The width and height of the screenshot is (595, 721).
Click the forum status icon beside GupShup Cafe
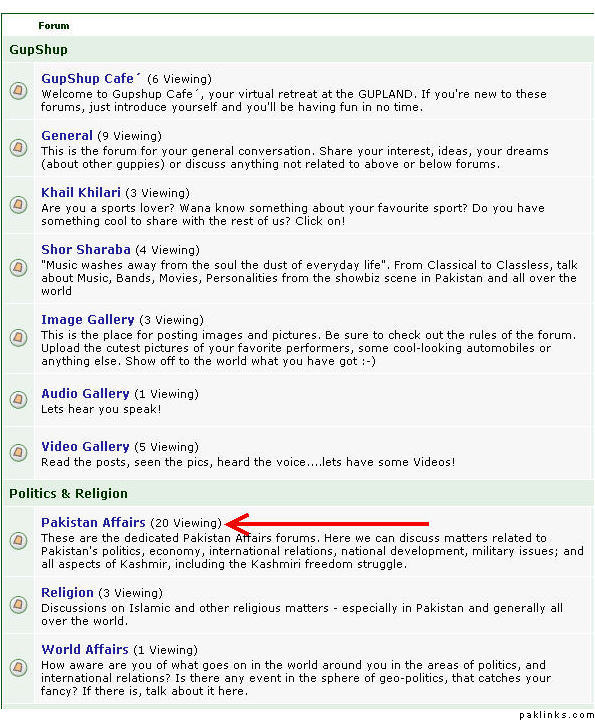tap(19, 91)
